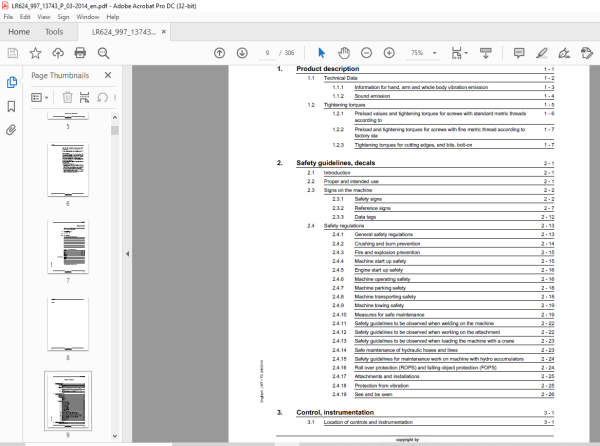Image resolution: width=600 pixels, height=446 pixels.
Task: Expand the thumbnail Options dropdown menu
Action: (x=39, y=98)
